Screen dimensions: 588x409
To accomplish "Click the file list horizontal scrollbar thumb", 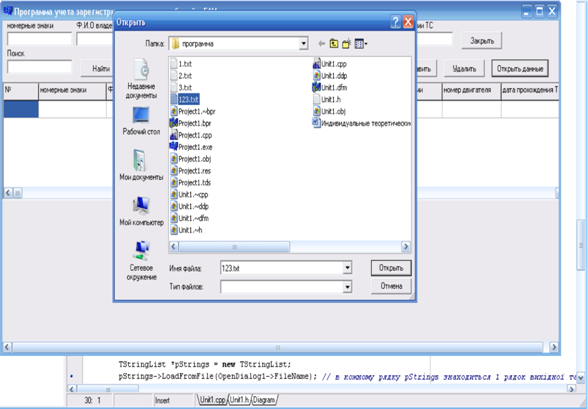I will (x=234, y=247).
